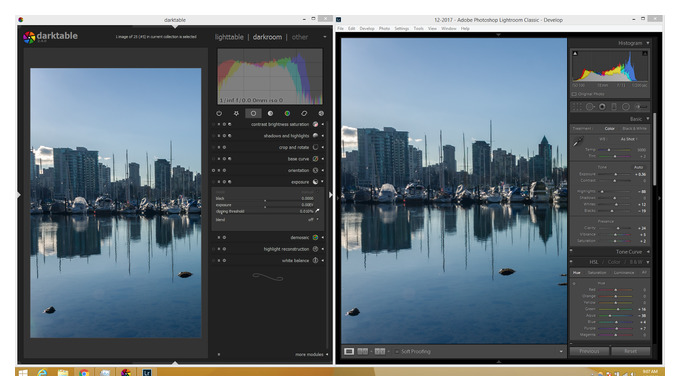Click the Auto tone button in Lightroom

638,167
